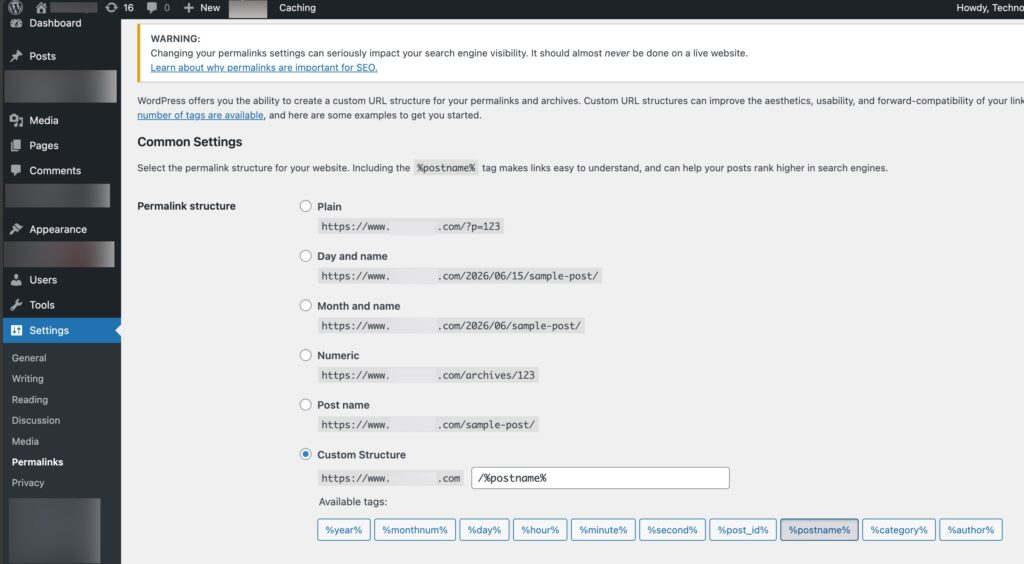Go to Writing settings submenu

27,379
